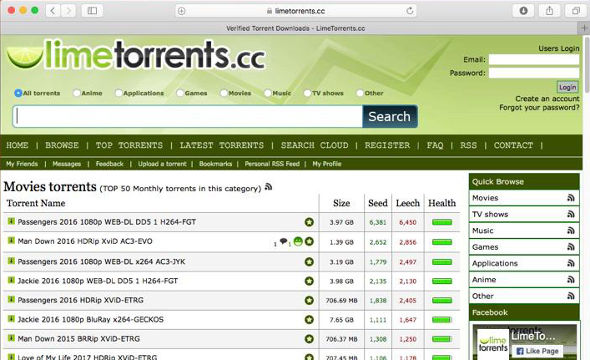The height and width of the screenshot is (360, 590).
Task: Select the Music radio button
Action: click(x=268, y=93)
